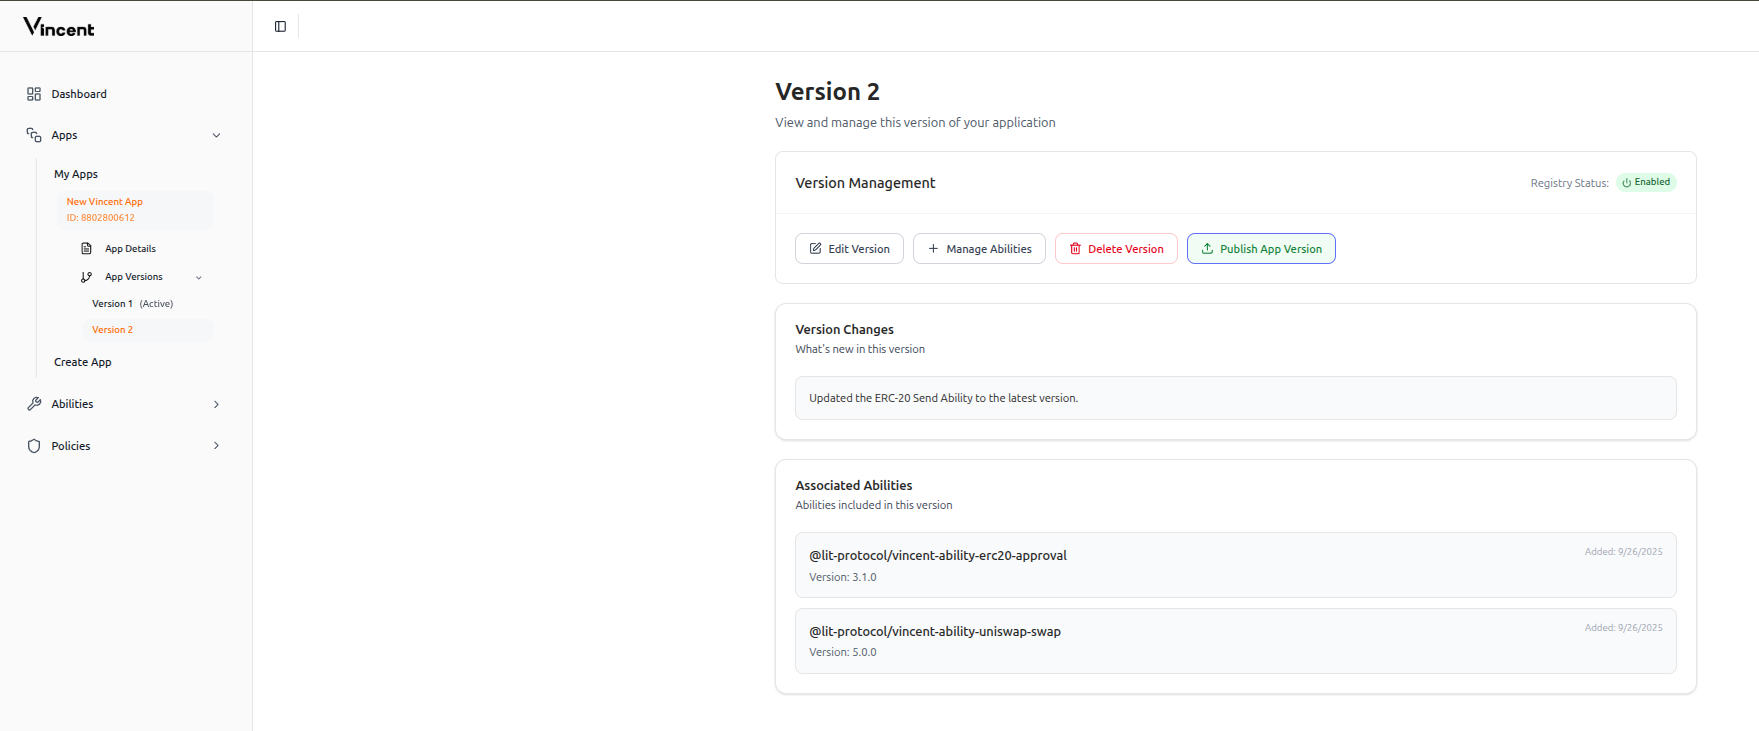Click the vincent-ability-uniswap-swap card

pyautogui.click(x=1235, y=641)
